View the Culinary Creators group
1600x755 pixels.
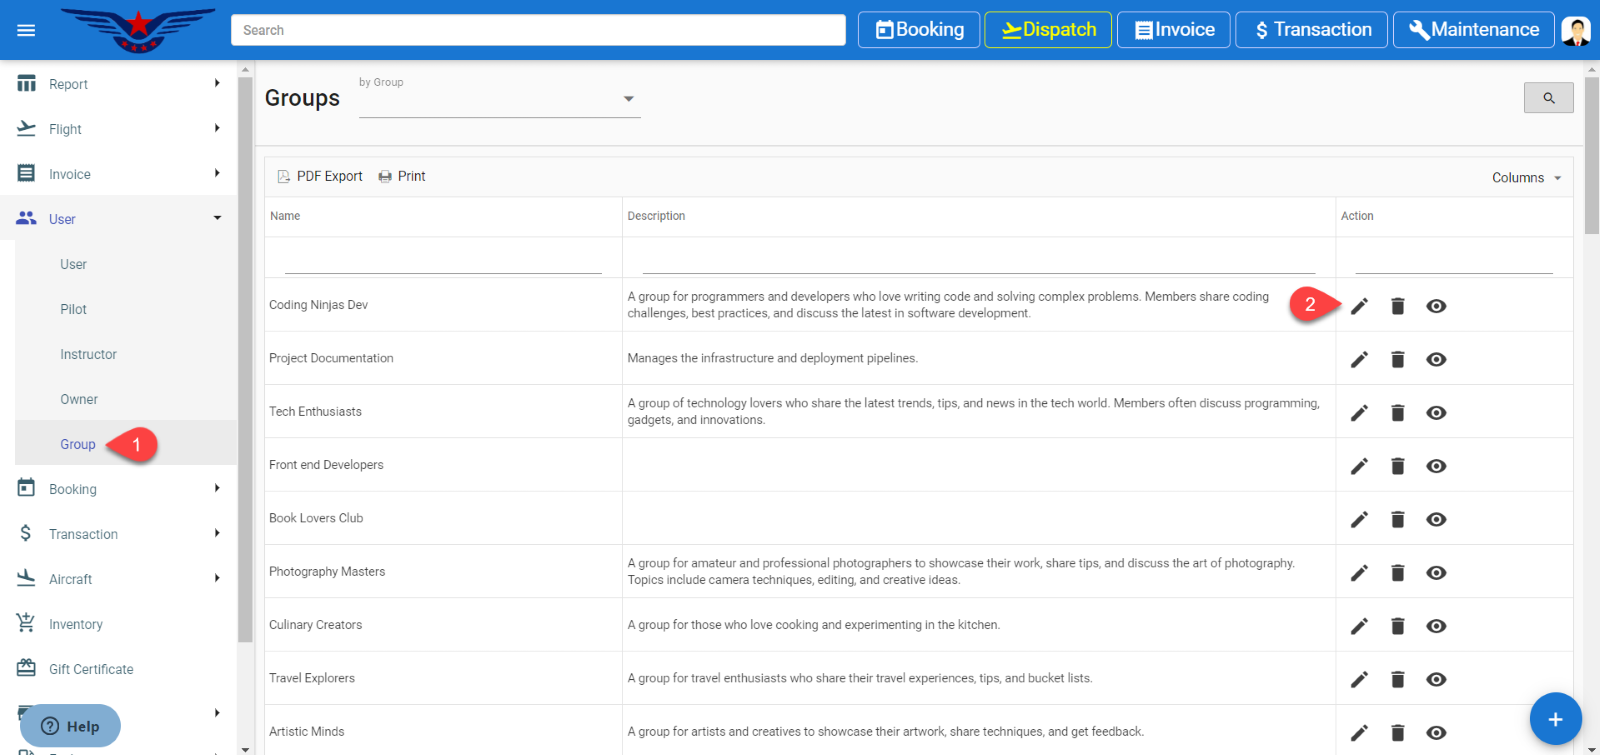(x=1436, y=626)
